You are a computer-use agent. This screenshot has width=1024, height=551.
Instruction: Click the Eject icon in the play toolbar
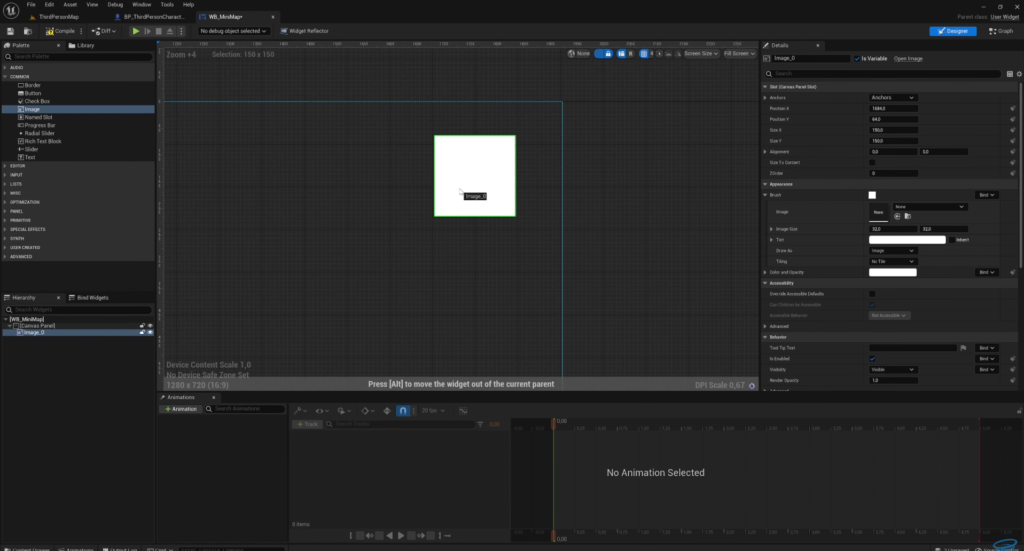(170, 31)
